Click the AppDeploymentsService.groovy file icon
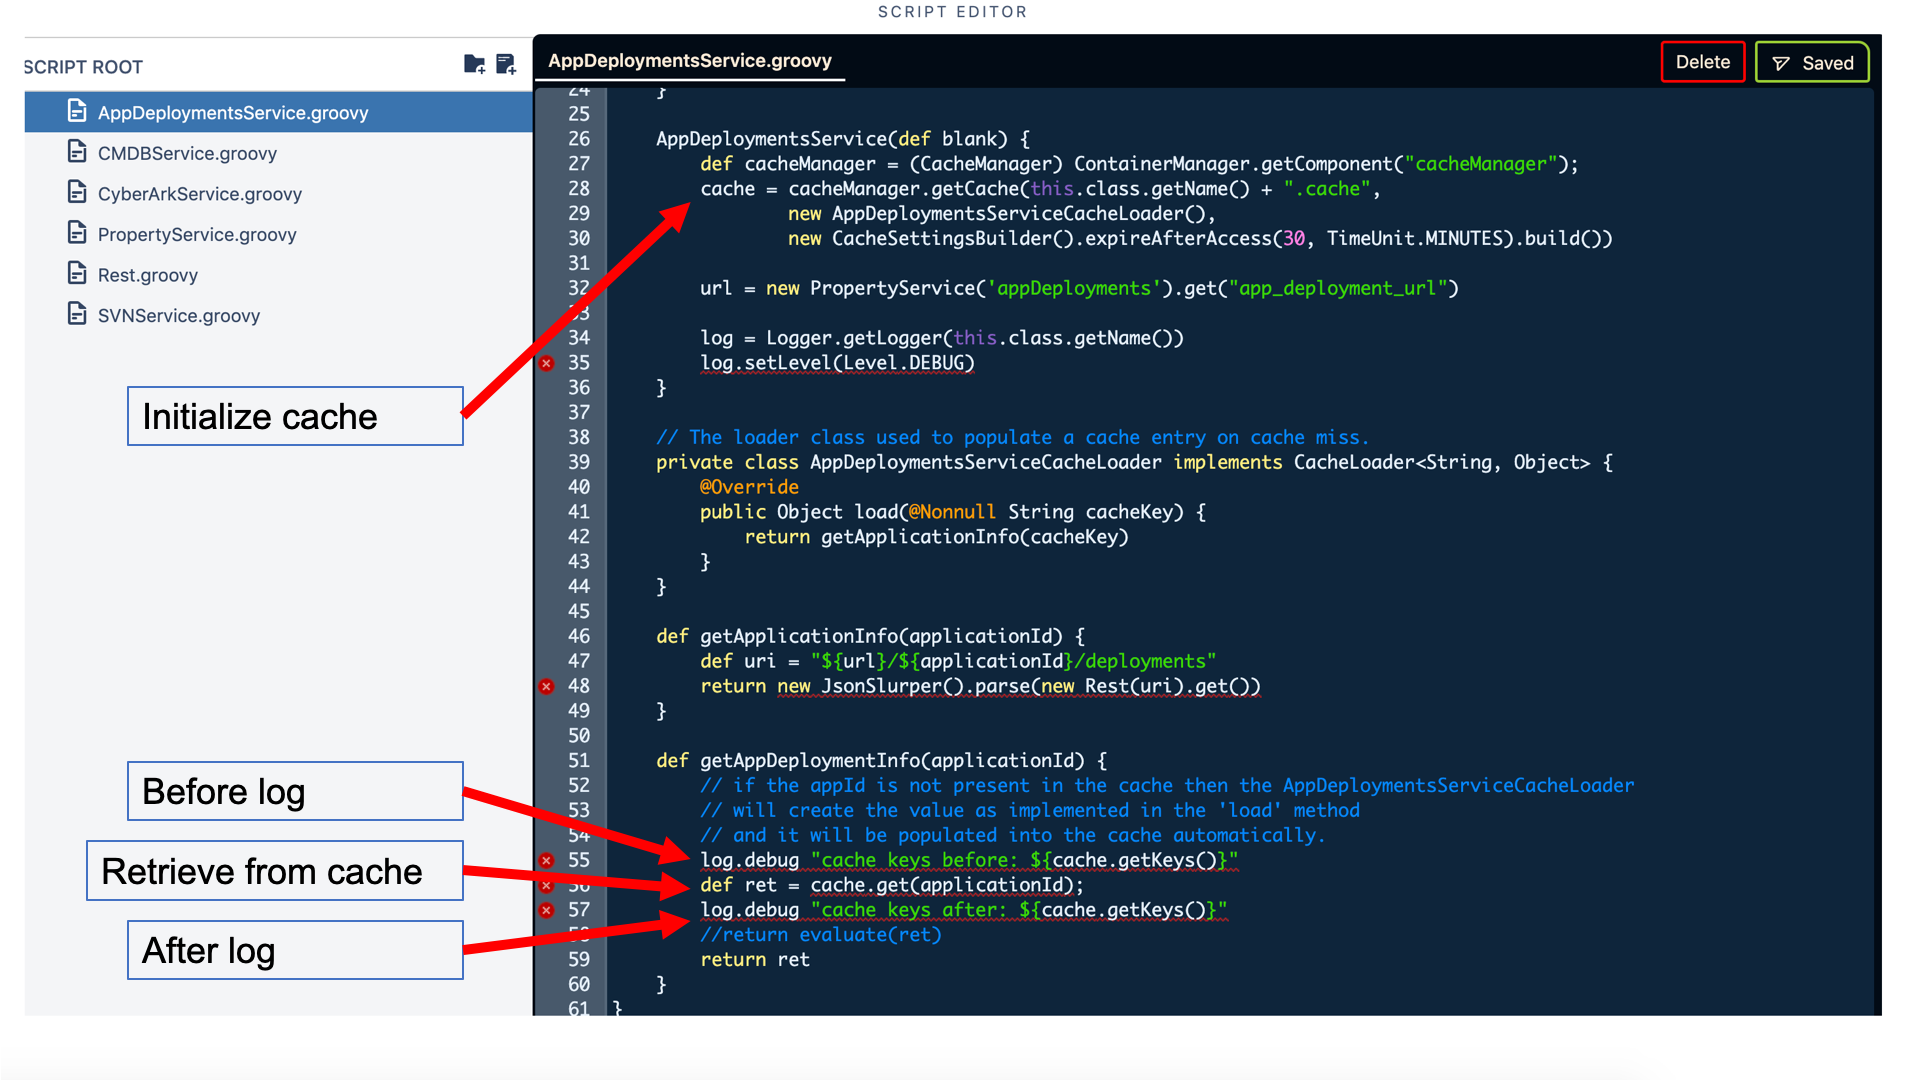This screenshot has width=1906, height=1080. point(77,111)
